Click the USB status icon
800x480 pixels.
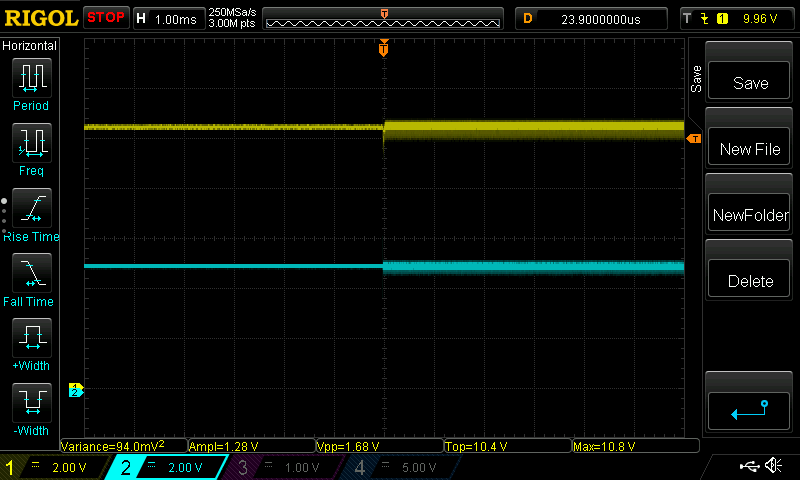[x=749, y=466]
